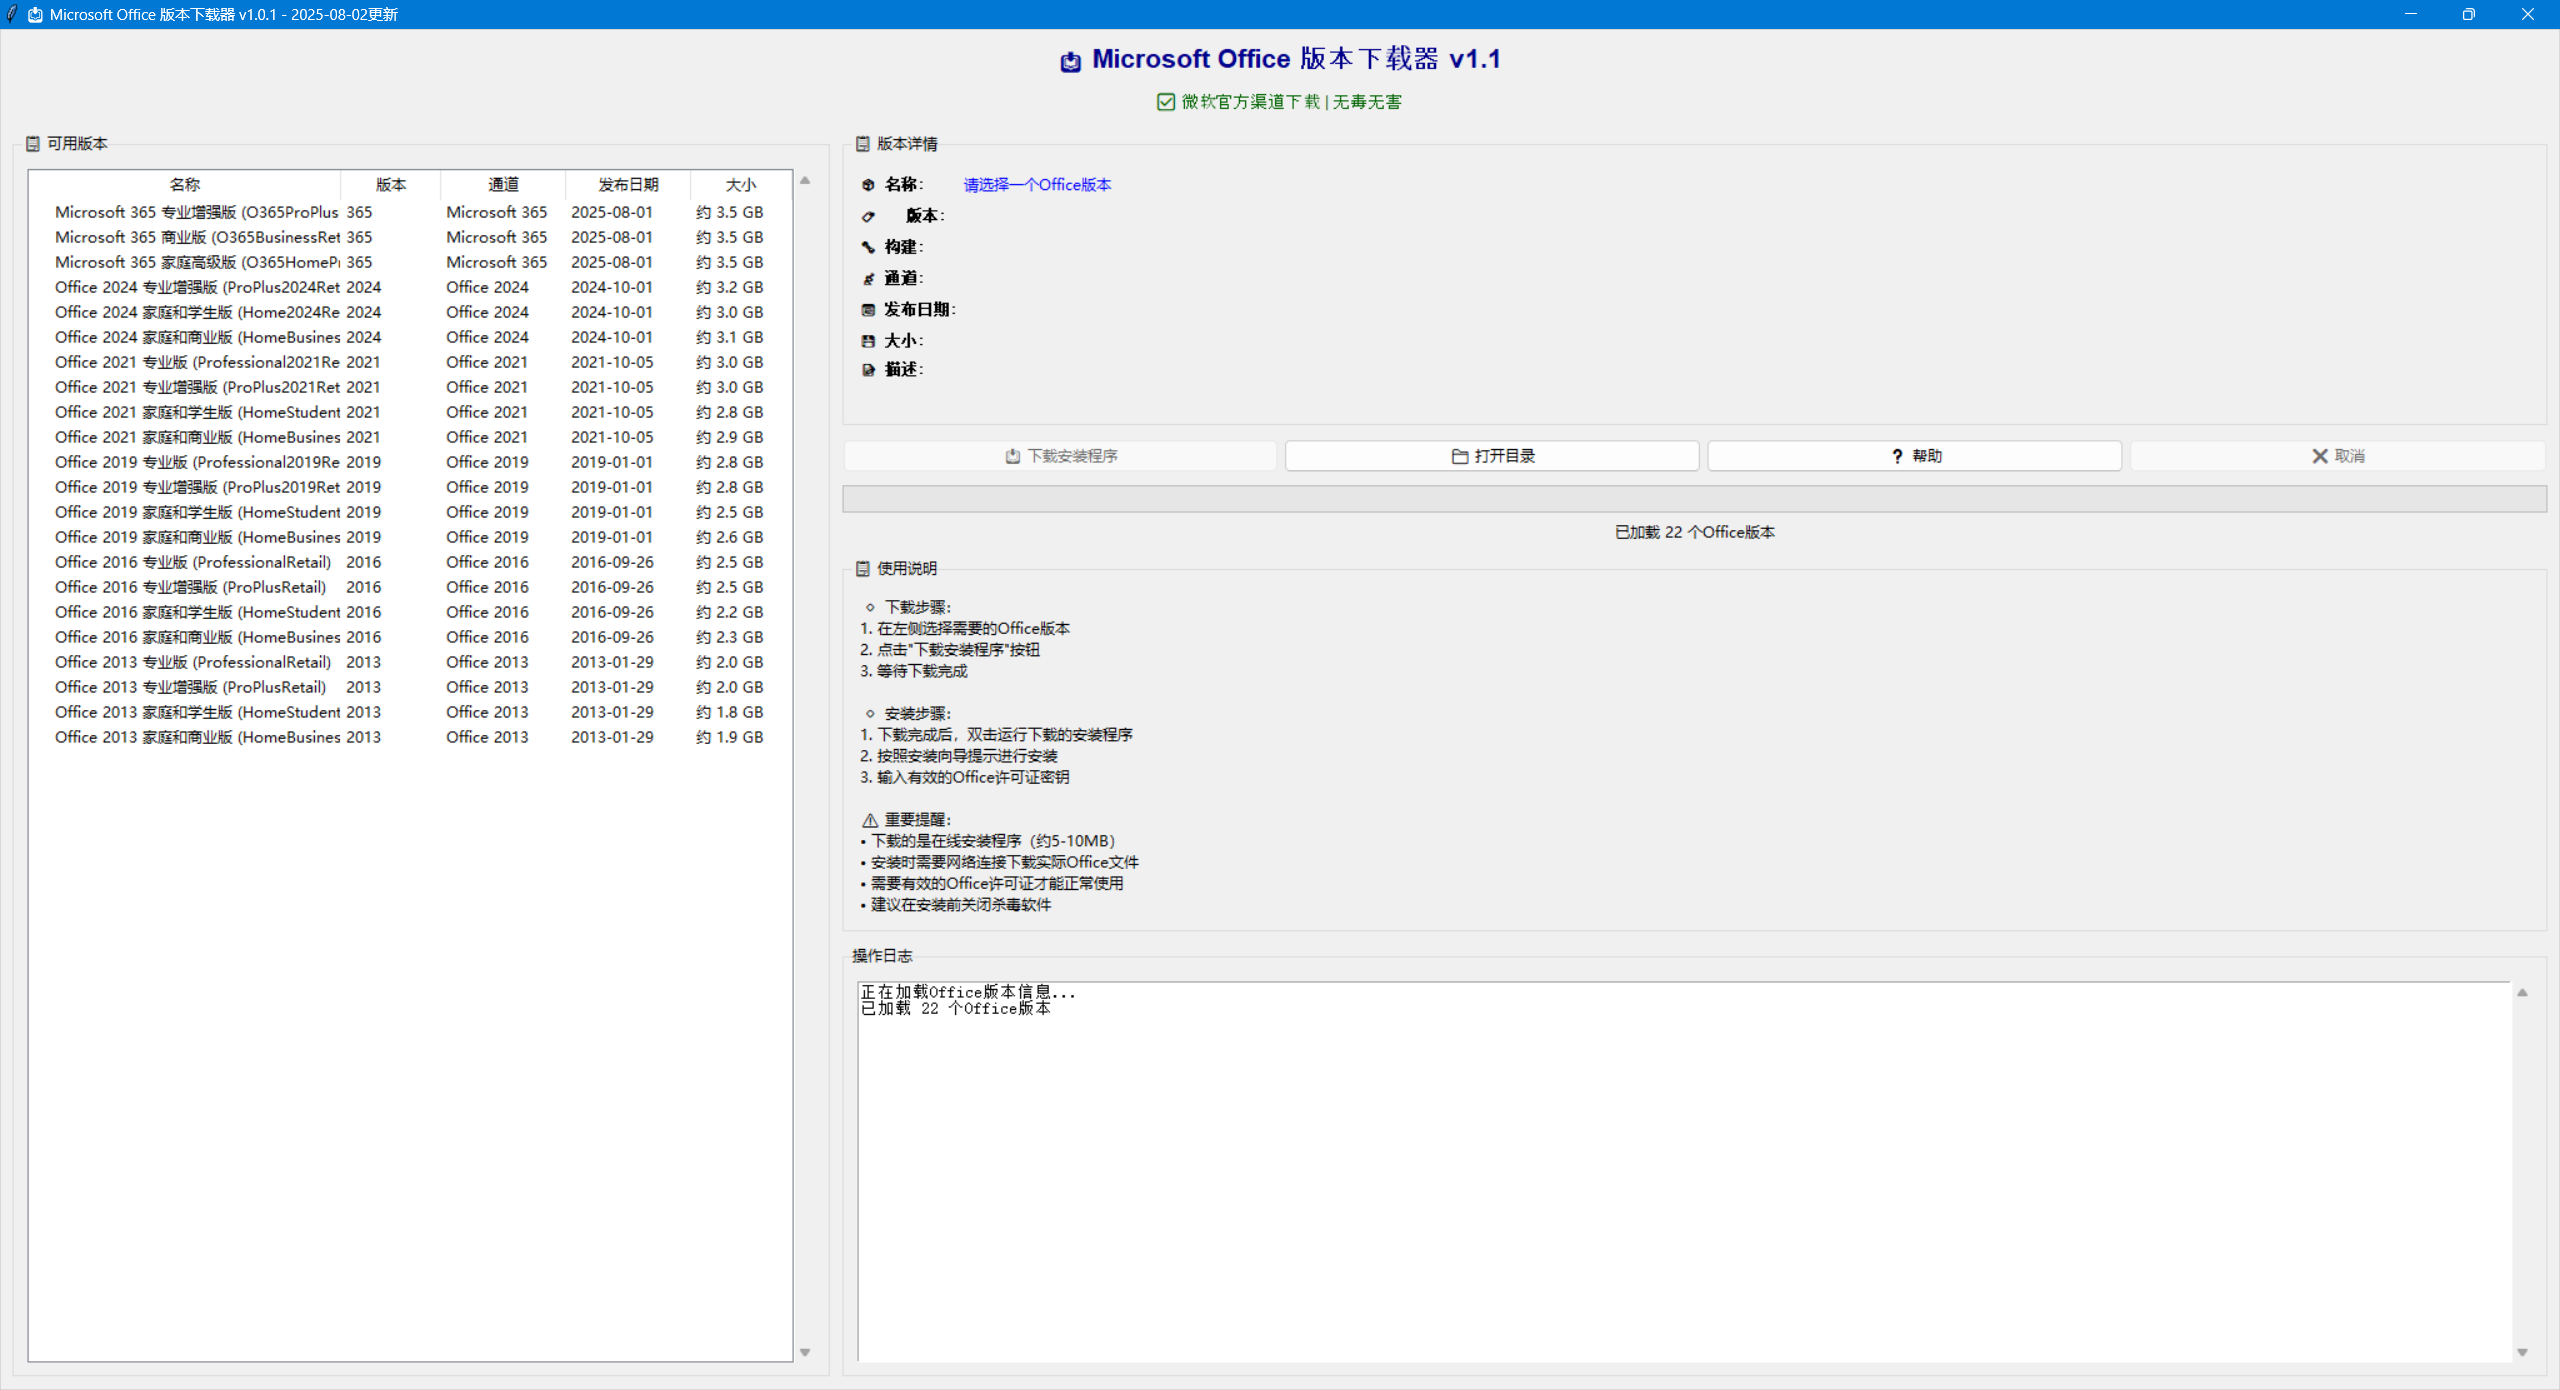Sort by the 名称 column header
Image resolution: width=2560 pixels, height=1390 pixels.
(x=185, y=185)
